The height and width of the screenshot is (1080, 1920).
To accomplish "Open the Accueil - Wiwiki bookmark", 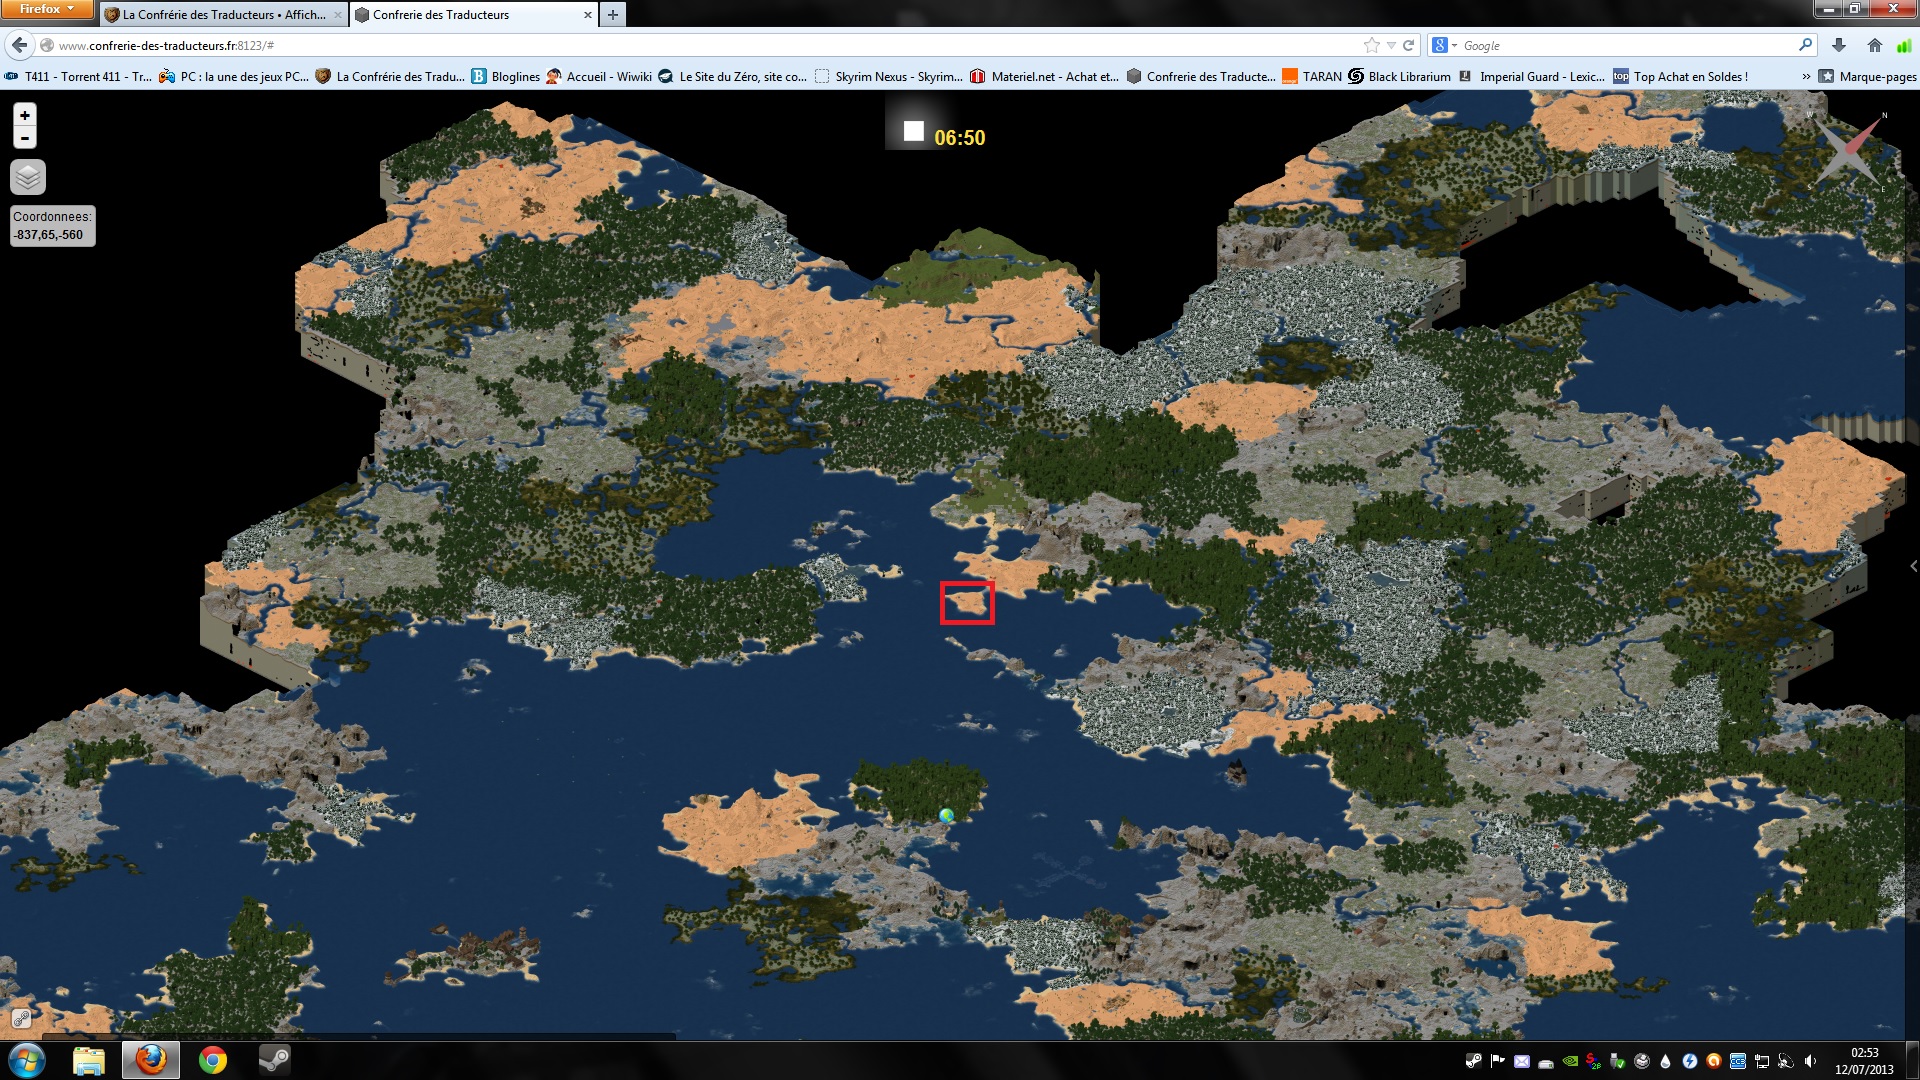I will click(x=599, y=76).
